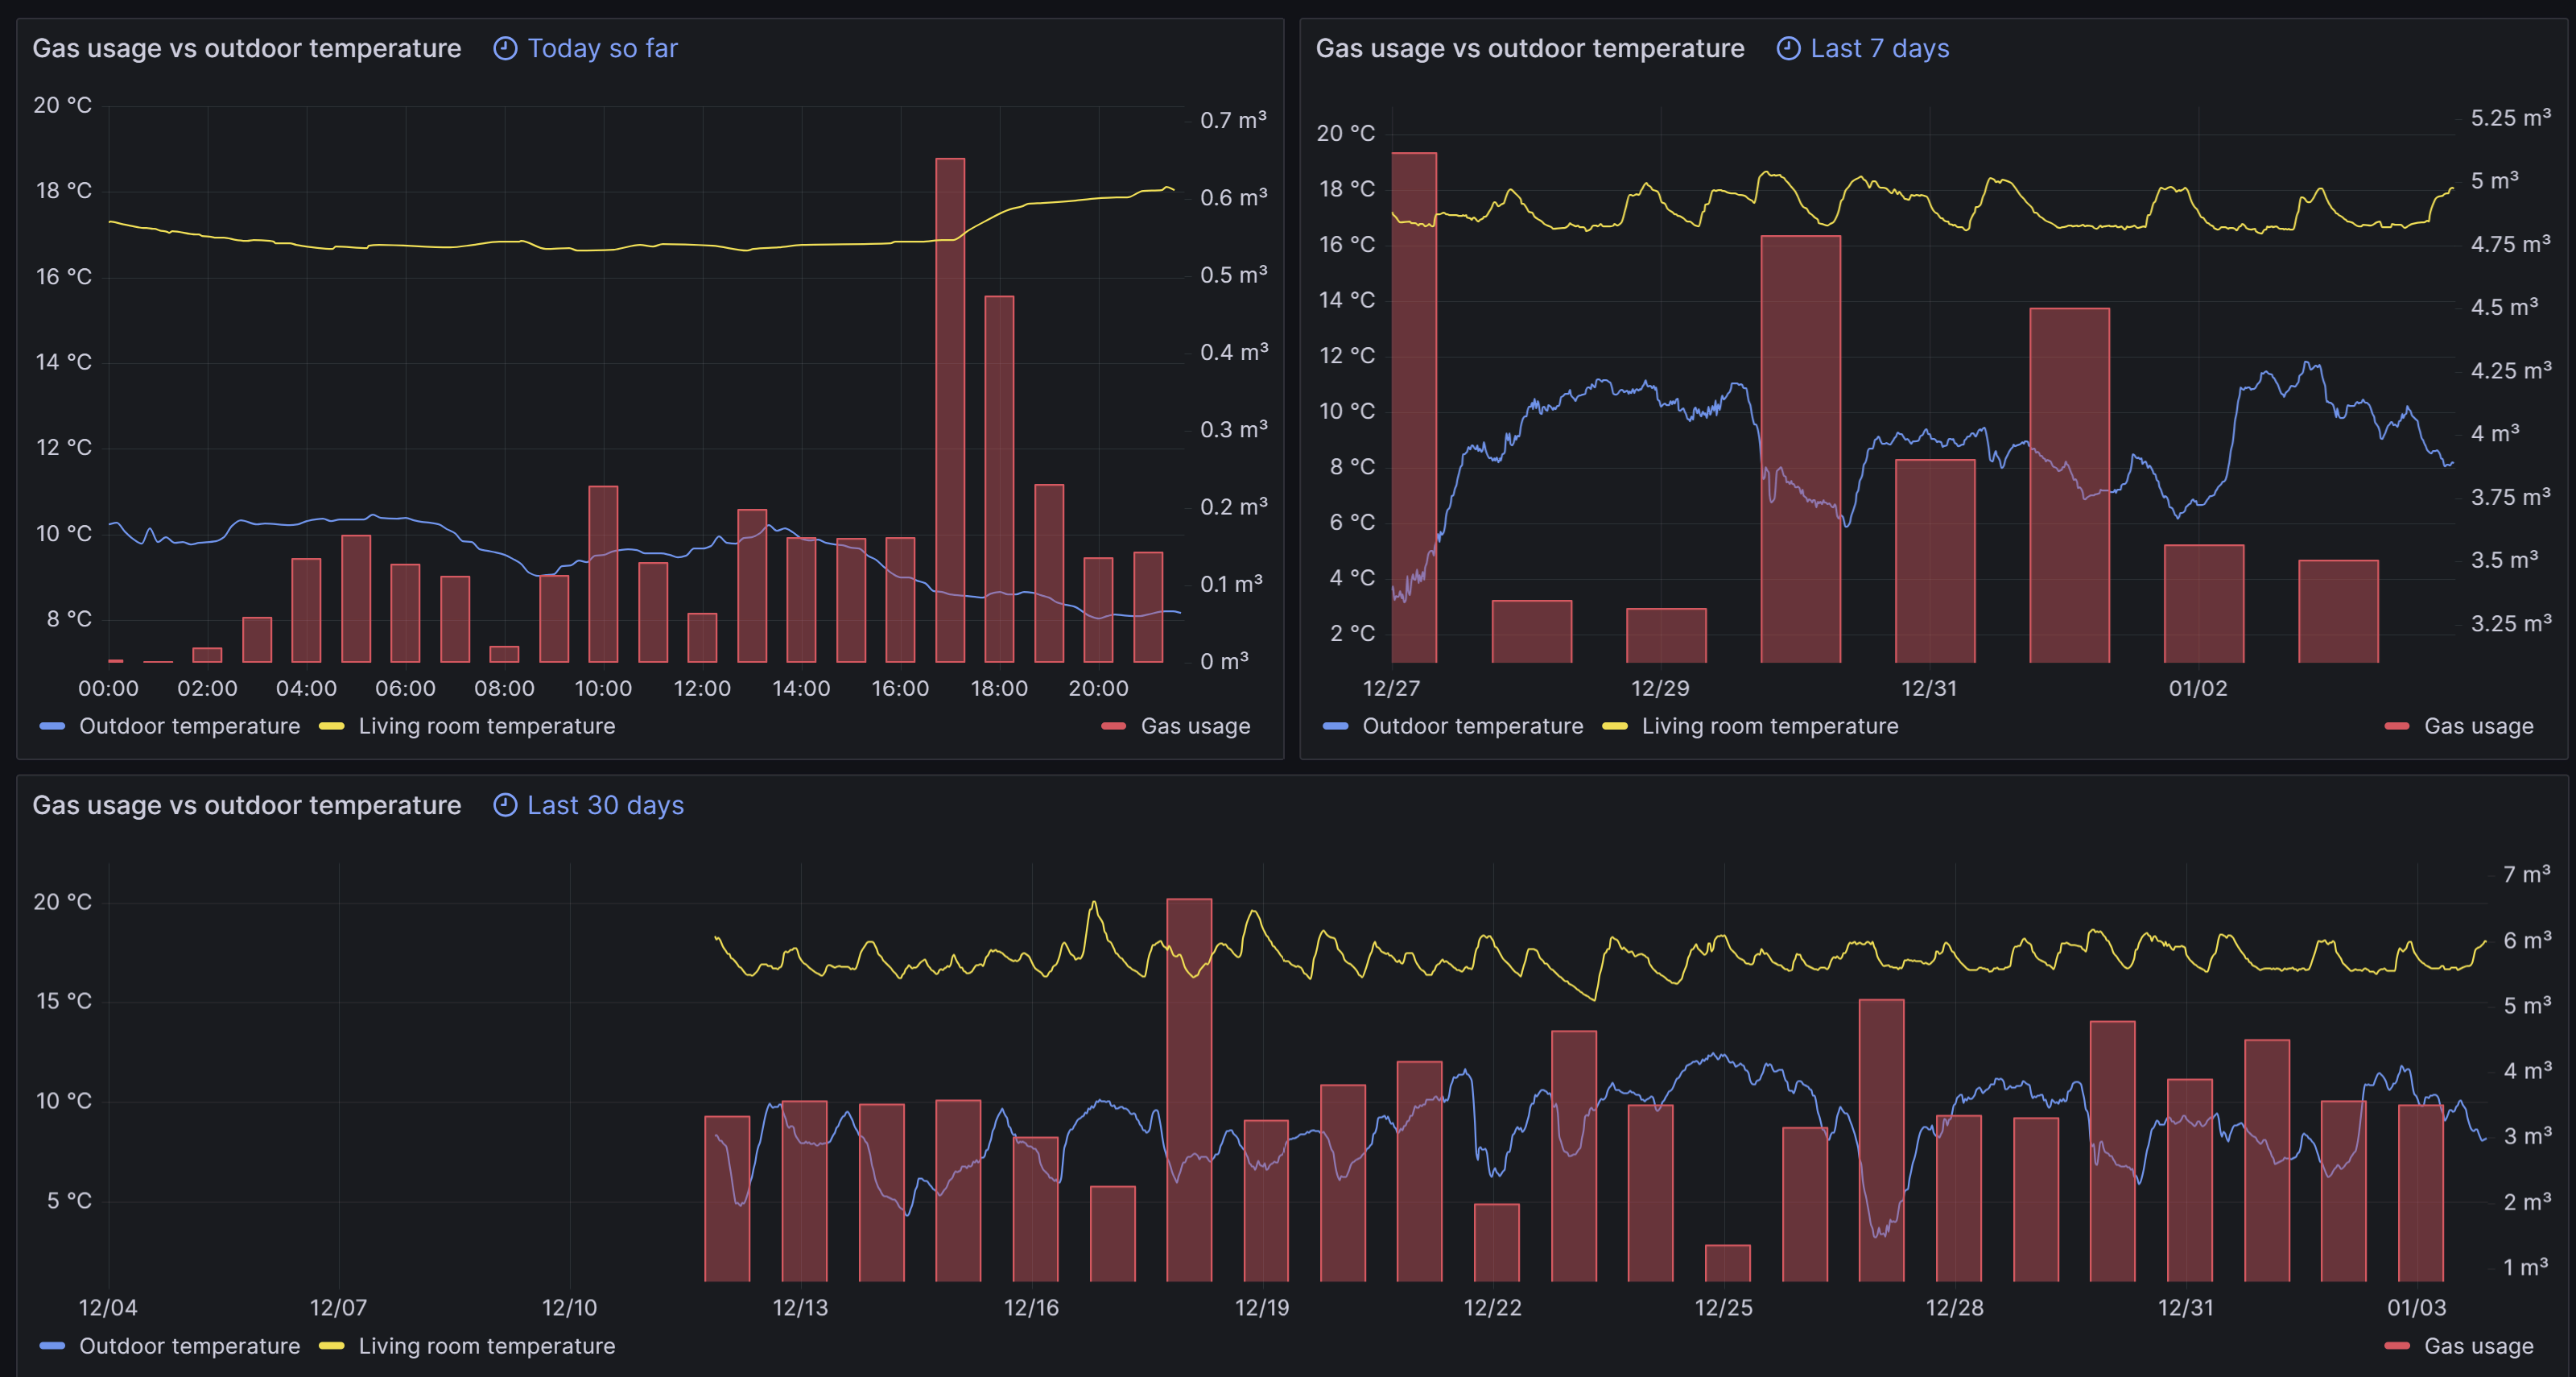Click blue Outdoor temperature color swatch, Today panel

pos(52,726)
